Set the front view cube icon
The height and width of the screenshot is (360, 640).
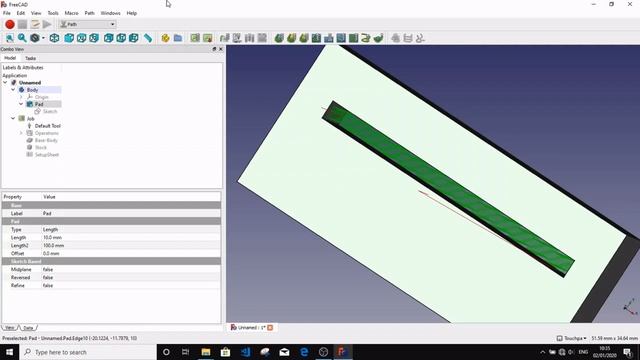pyautogui.click(x=69, y=38)
